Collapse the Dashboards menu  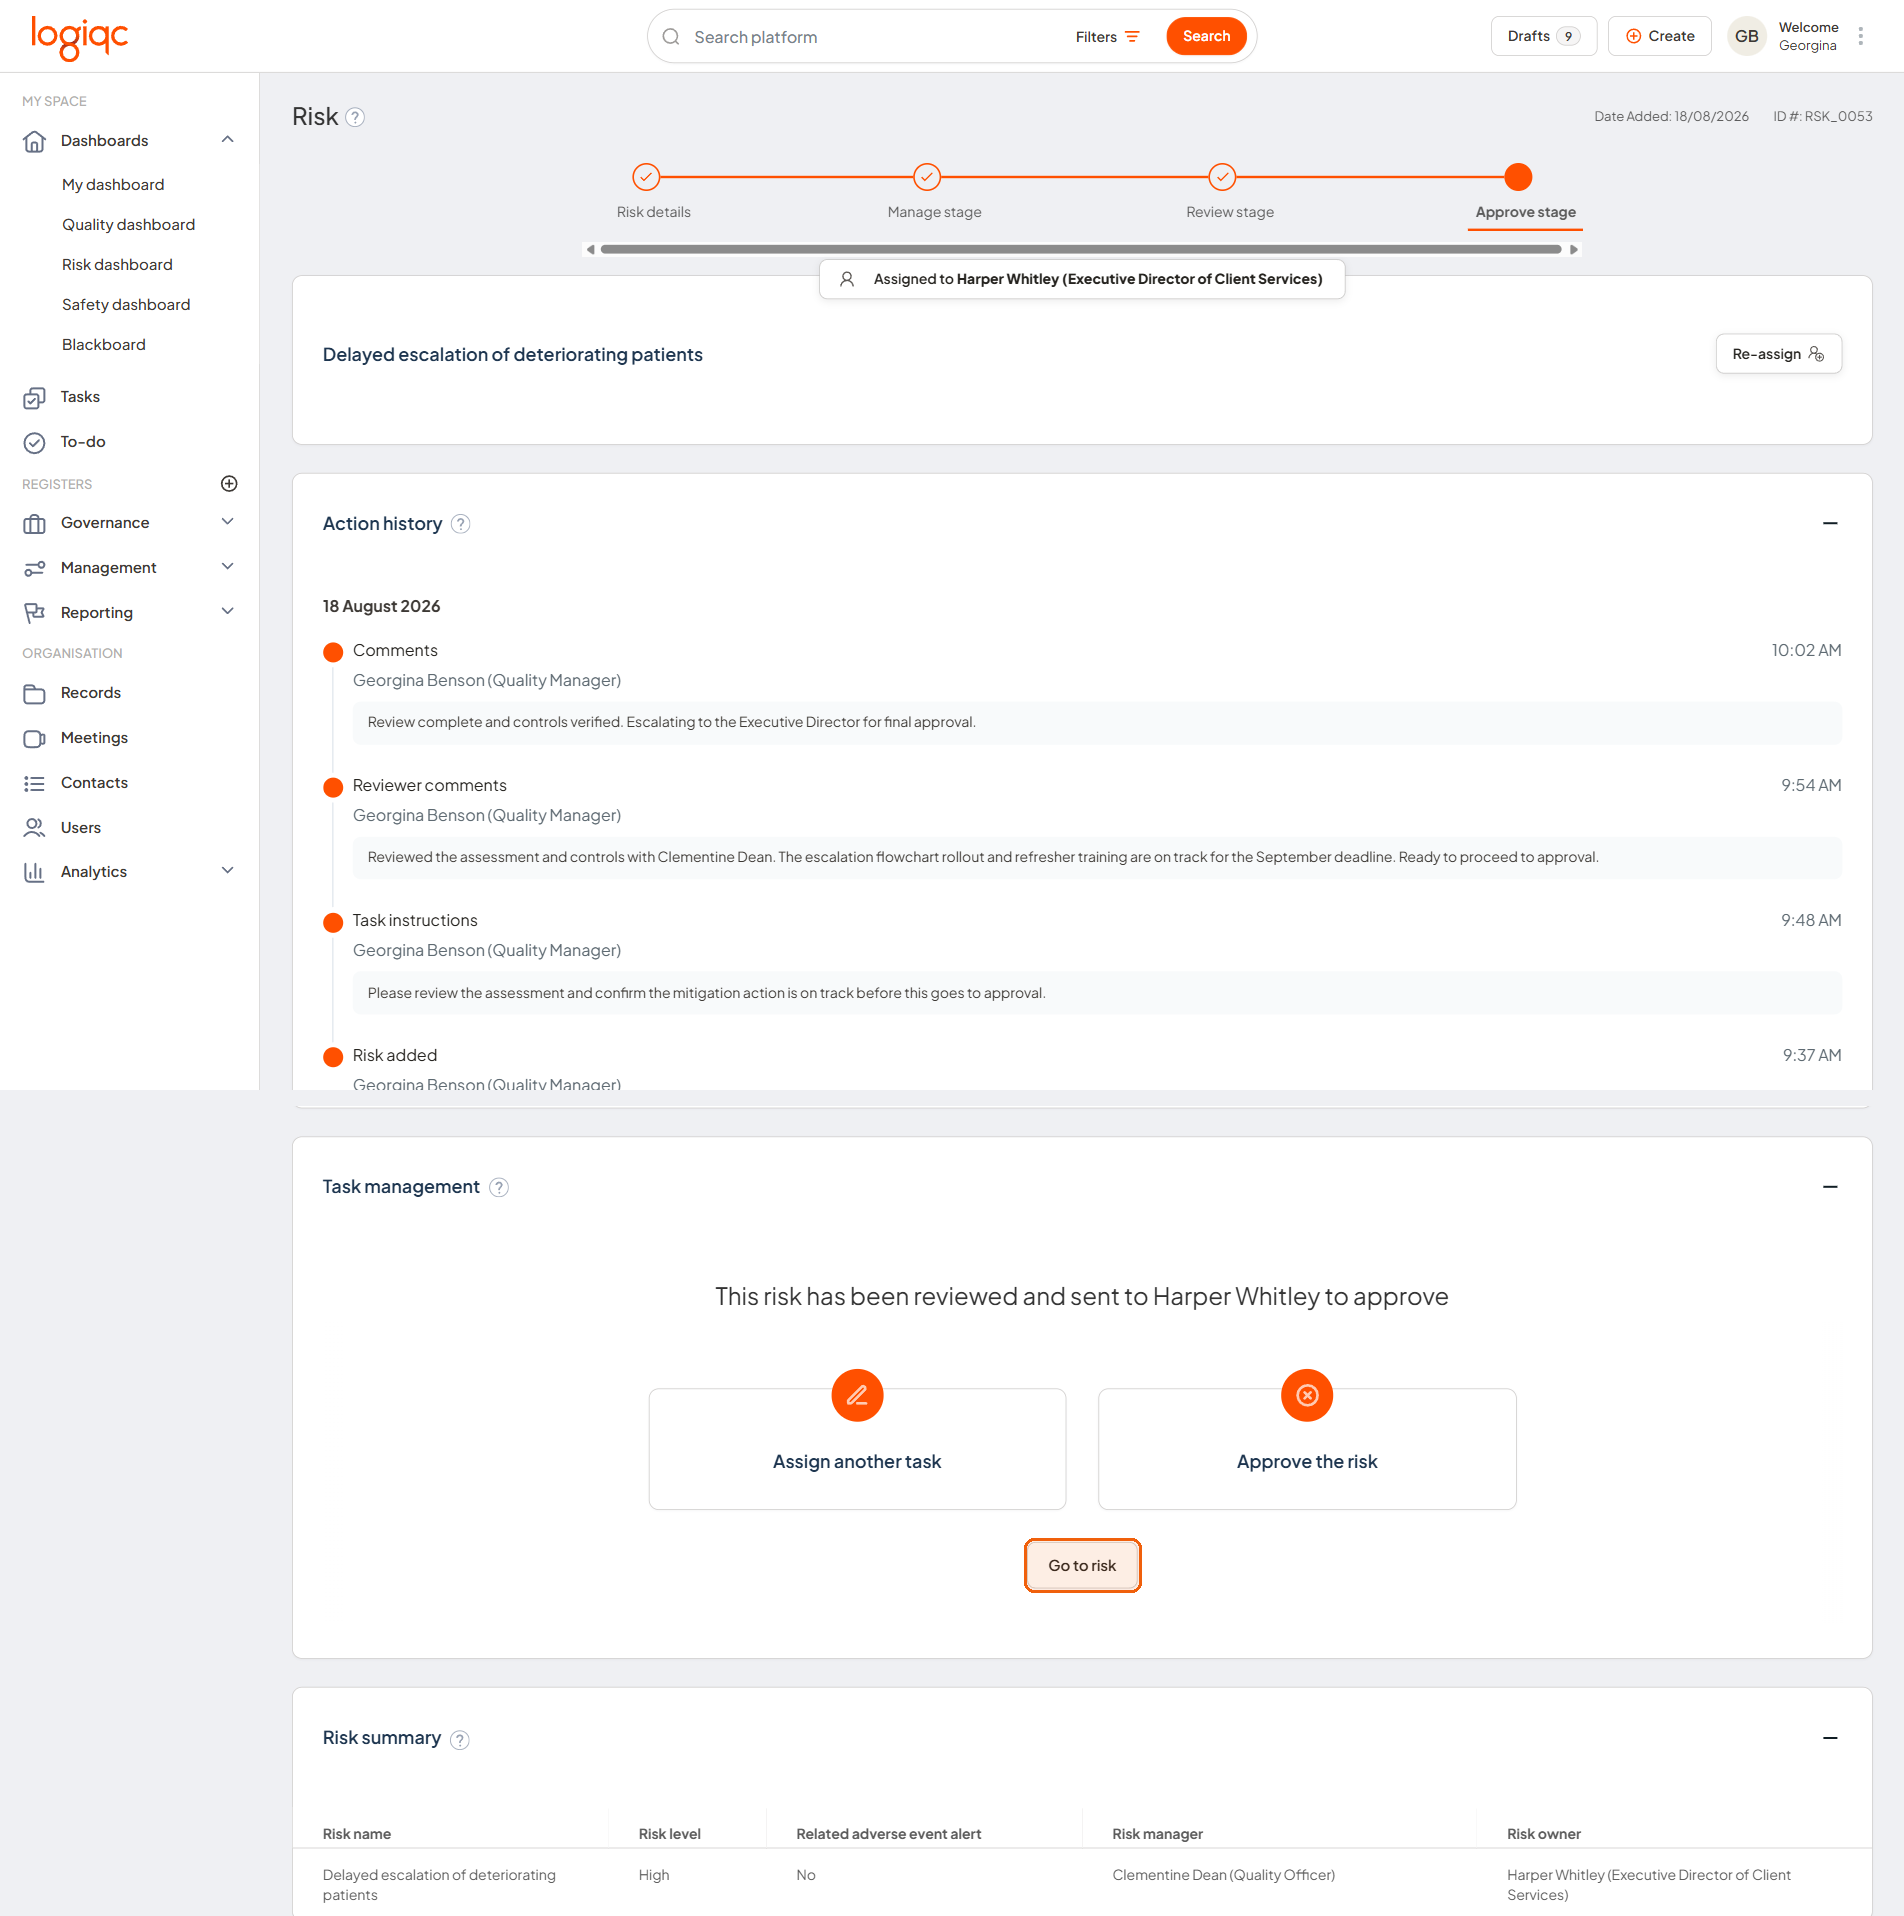(x=228, y=140)
